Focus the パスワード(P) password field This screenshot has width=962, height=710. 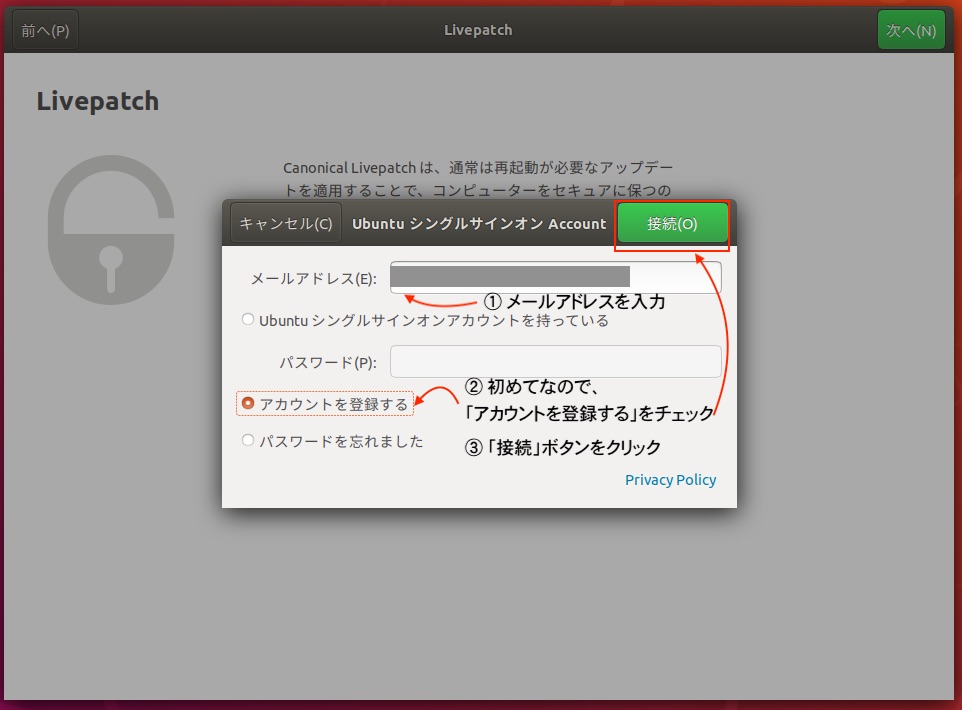point(556,361)
